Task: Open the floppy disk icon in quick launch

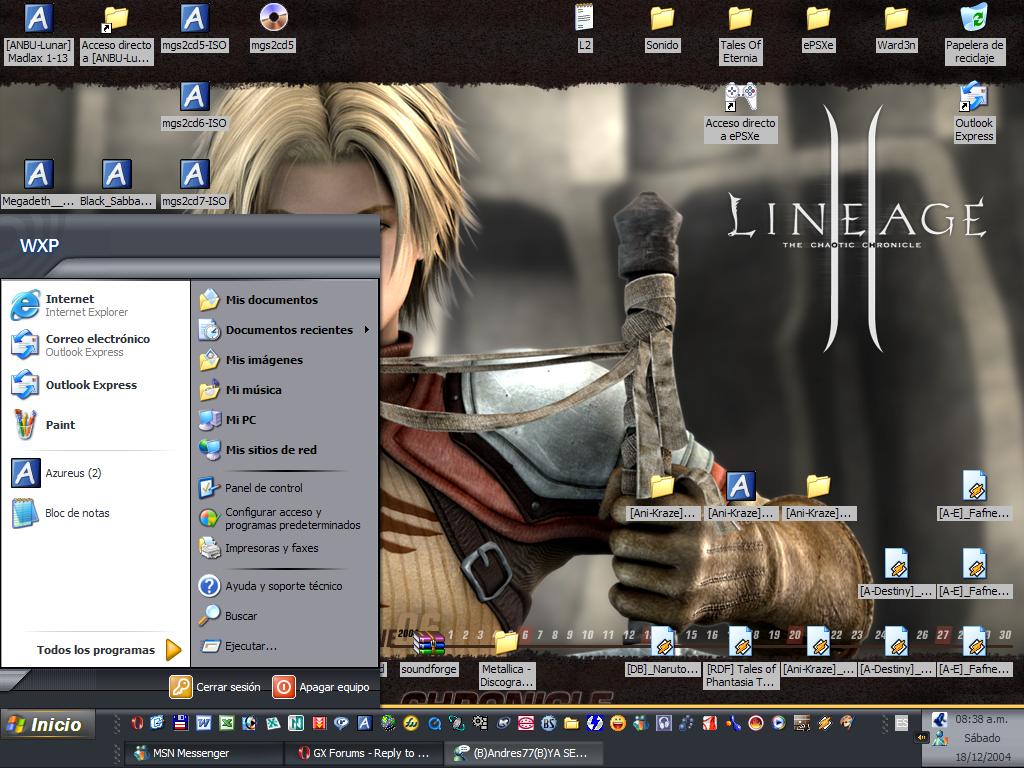Action: point(180,723)
